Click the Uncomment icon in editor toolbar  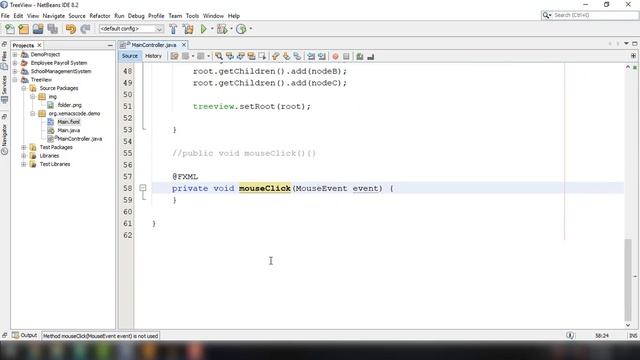(x=371, y=56)
